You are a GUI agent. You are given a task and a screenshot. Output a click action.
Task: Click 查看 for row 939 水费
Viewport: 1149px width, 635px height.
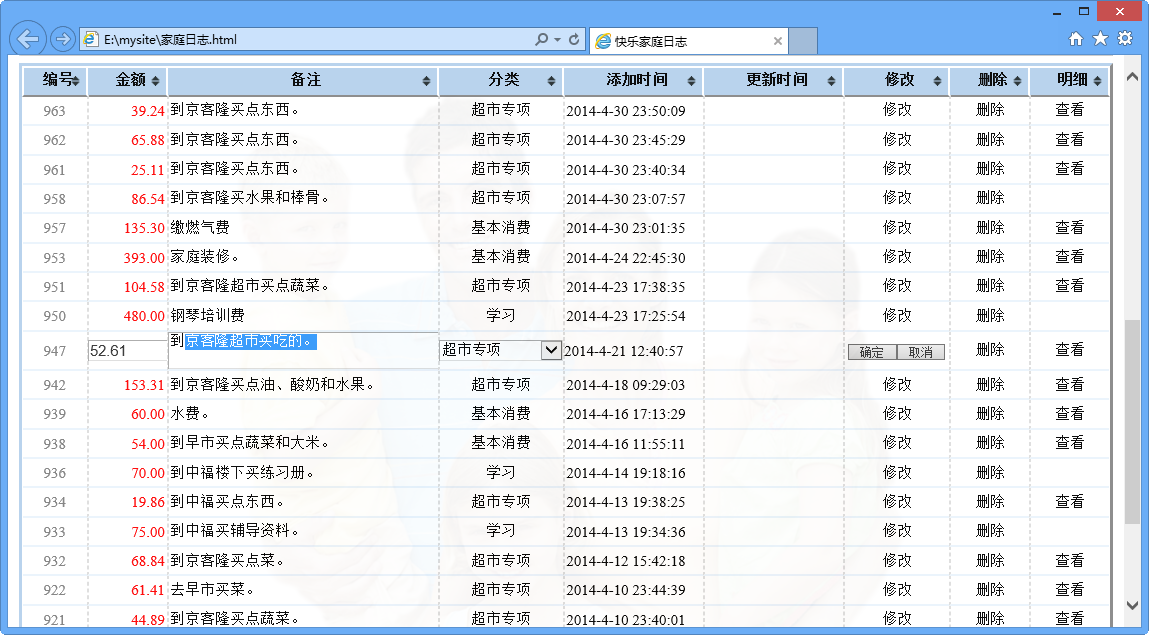[1069, 414]
